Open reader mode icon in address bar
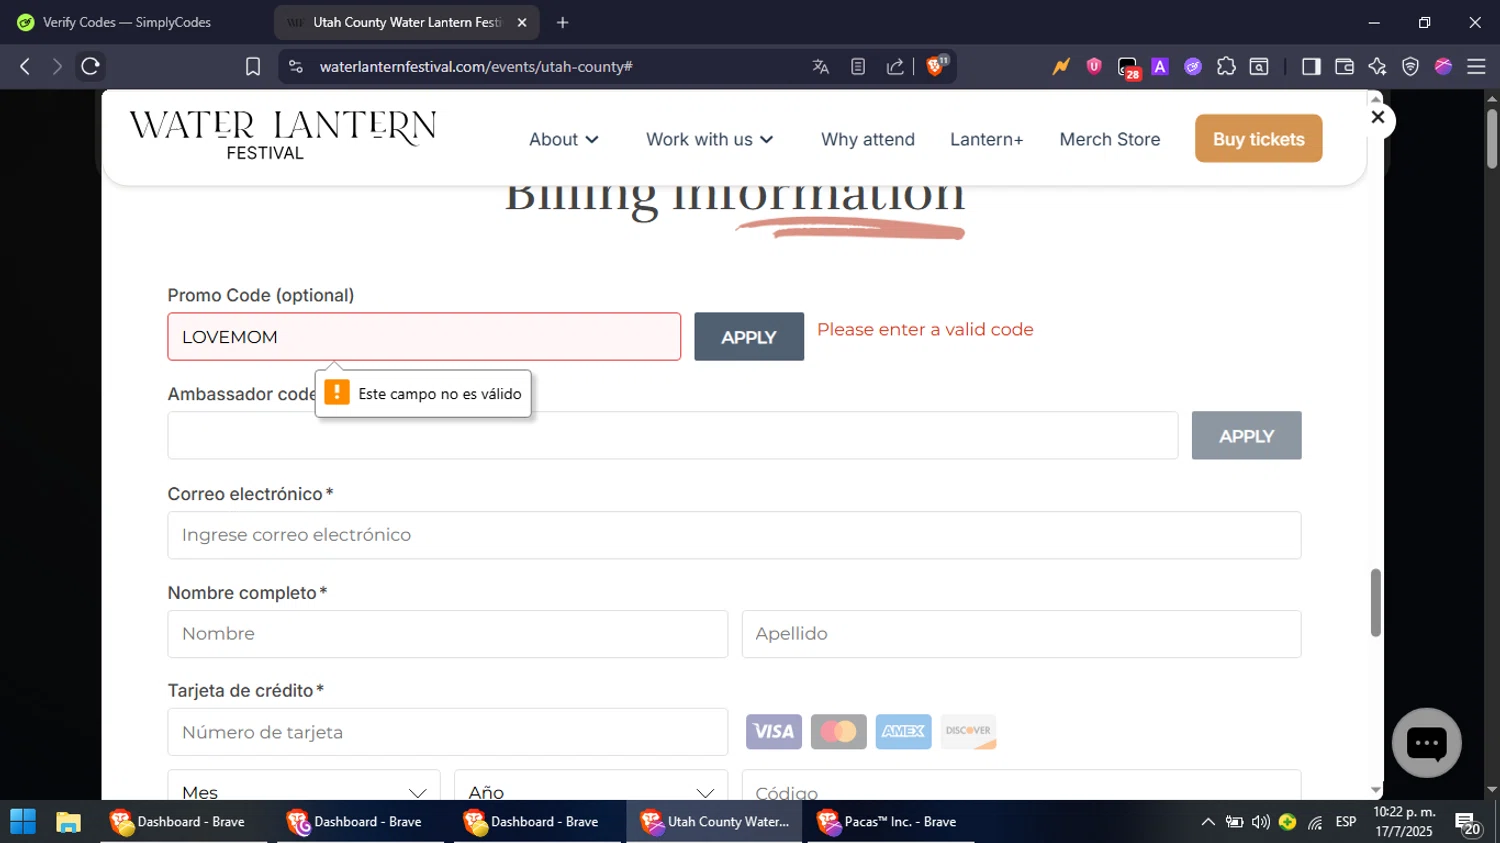The height and width of the screenshot is (843, 1500). pyautogui.click(x=858, y=67)
